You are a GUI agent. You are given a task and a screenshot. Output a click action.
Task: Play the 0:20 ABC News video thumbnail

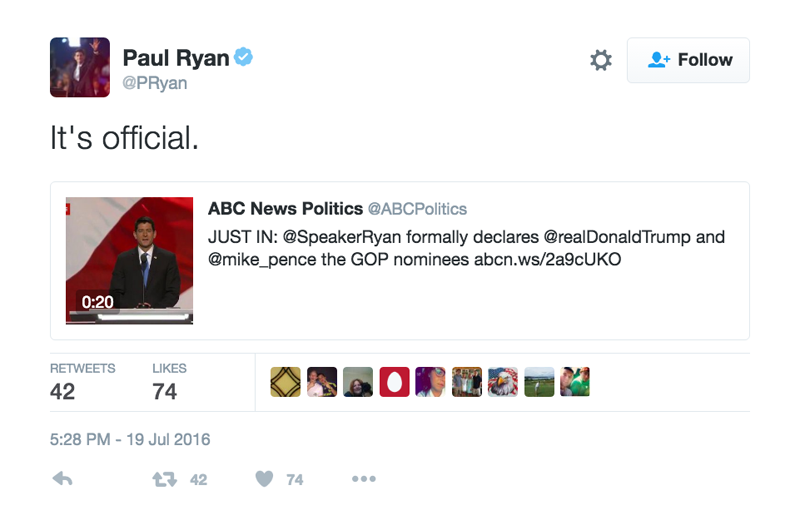pos(129,260)
